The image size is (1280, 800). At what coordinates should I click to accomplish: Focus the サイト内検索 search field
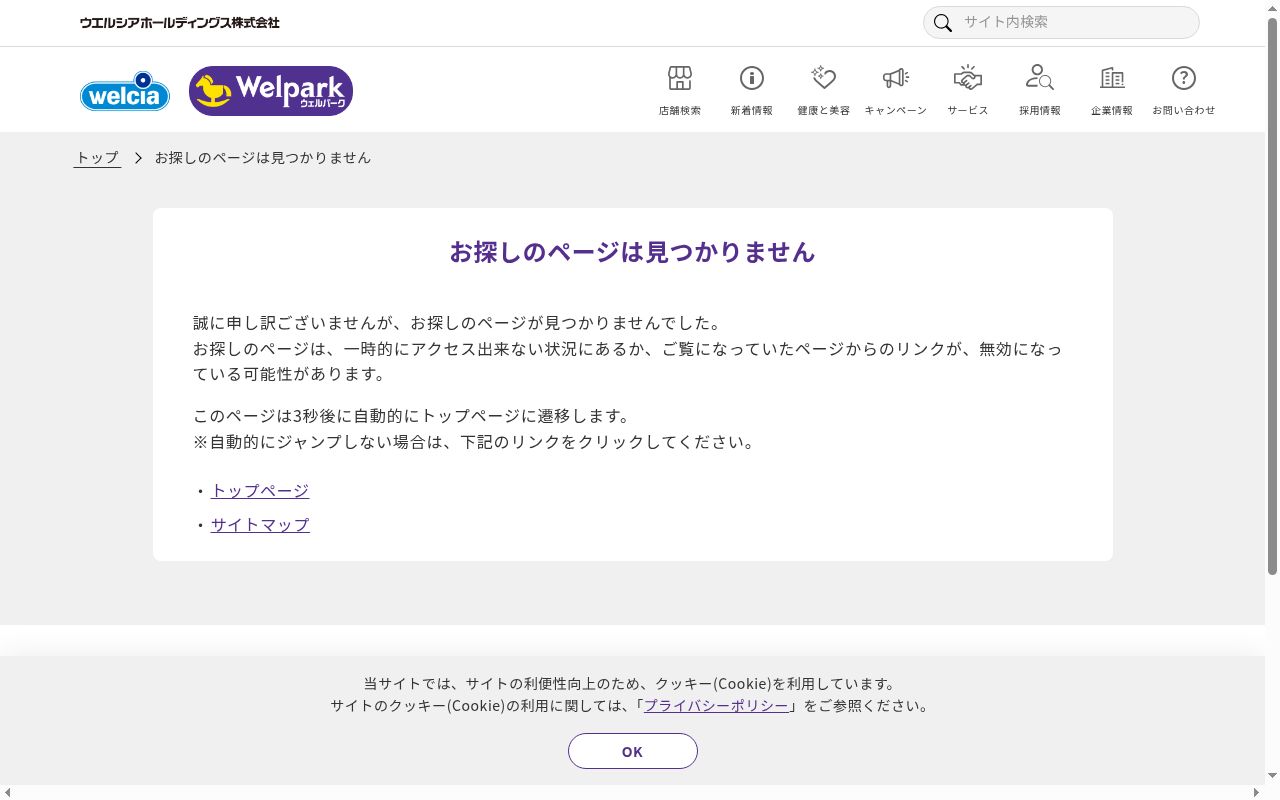(1061, 22)
